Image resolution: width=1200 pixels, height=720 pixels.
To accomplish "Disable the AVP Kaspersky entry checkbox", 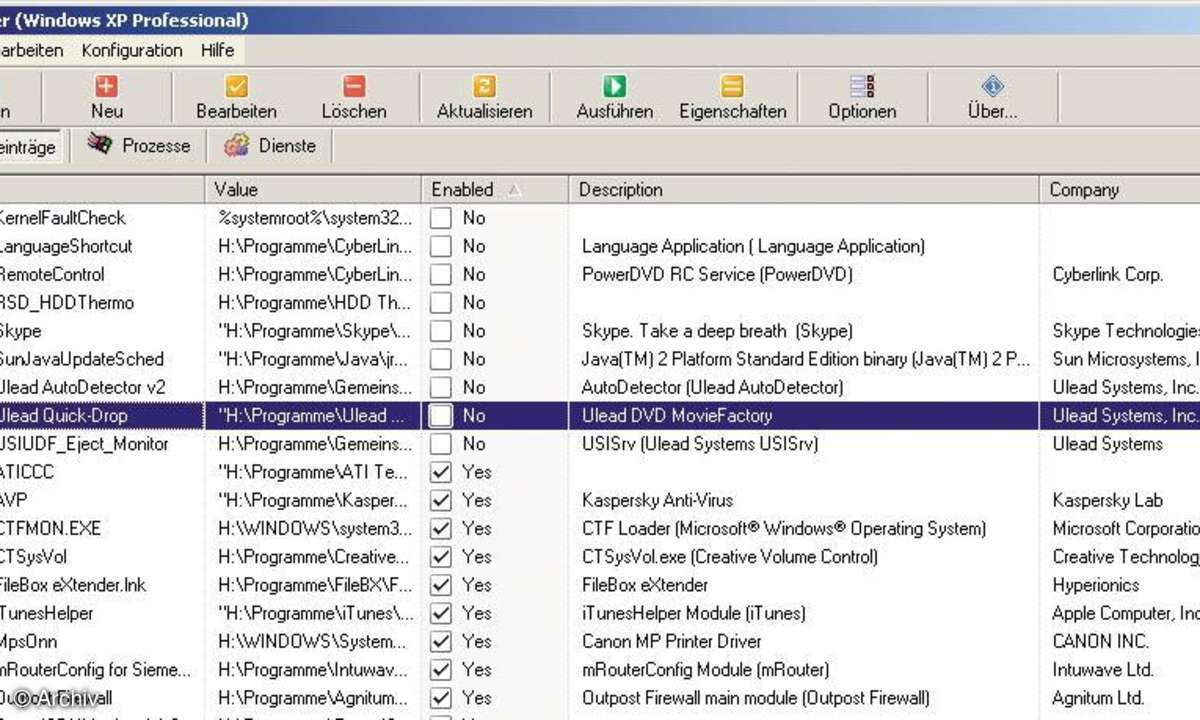I will [x=440, y=500].
